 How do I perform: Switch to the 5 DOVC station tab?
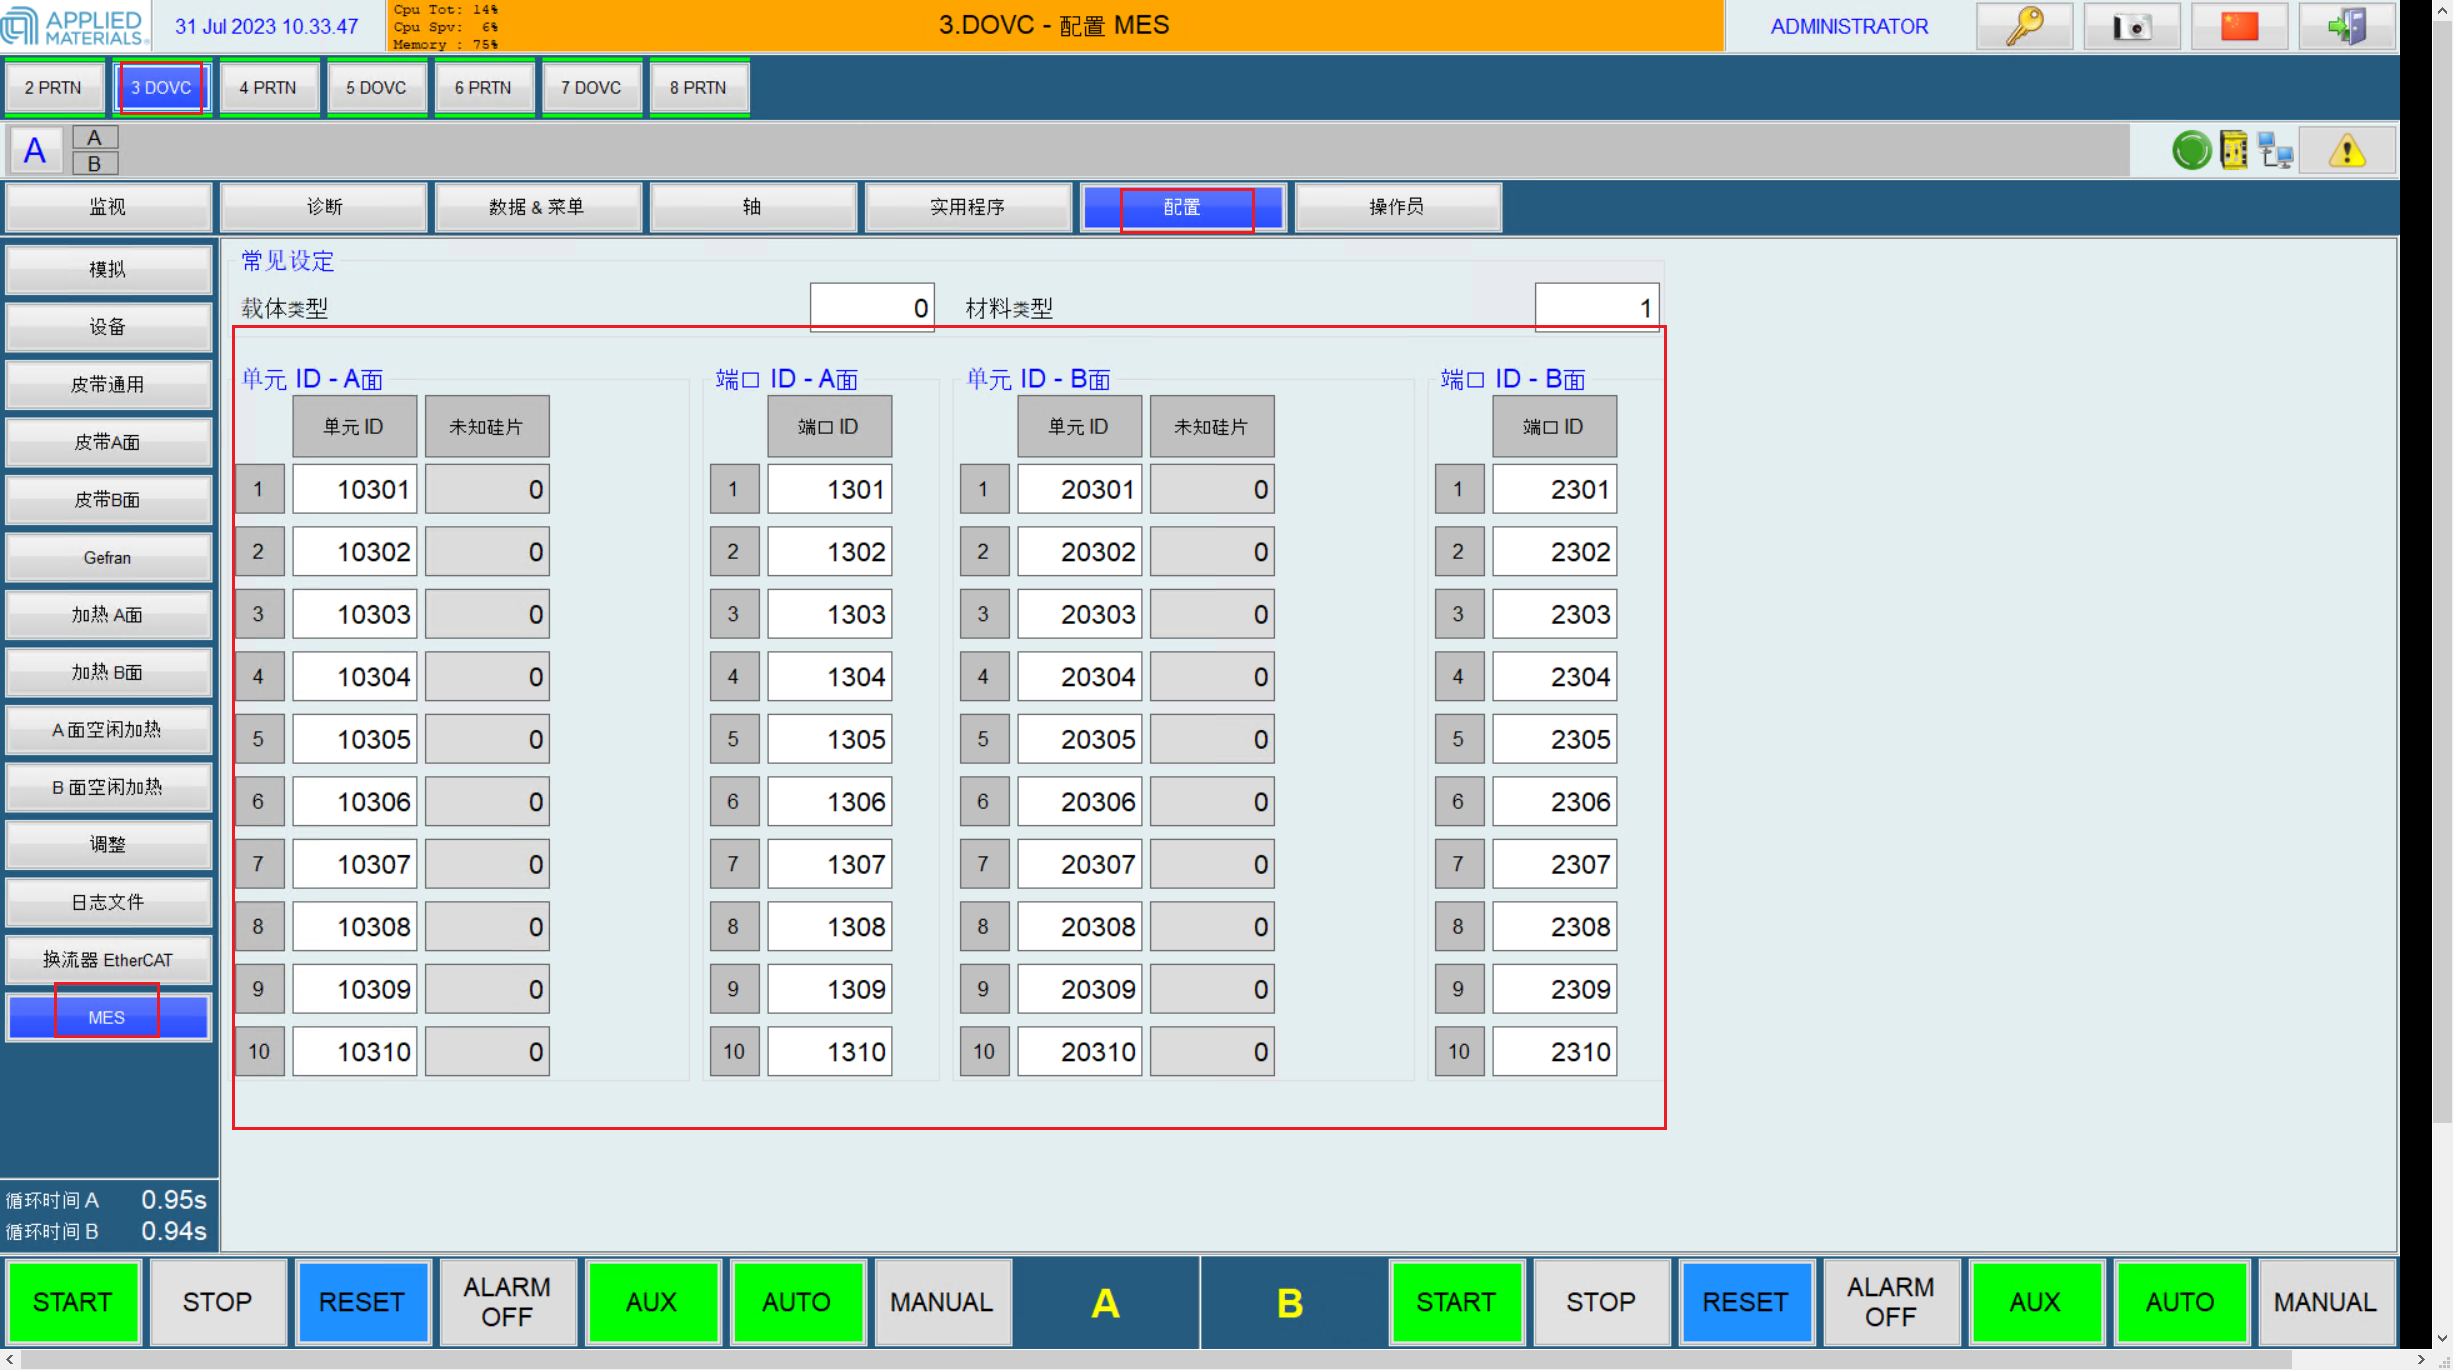click(x=376, y=88)
